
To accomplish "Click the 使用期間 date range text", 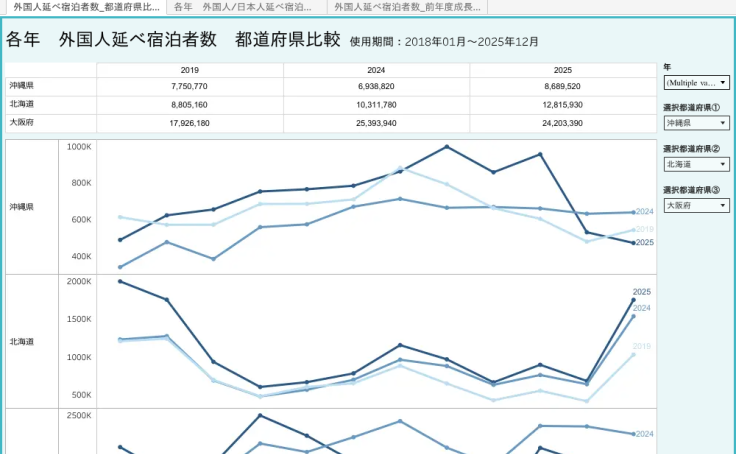I will pyautogui.click(x=444, y=42).
